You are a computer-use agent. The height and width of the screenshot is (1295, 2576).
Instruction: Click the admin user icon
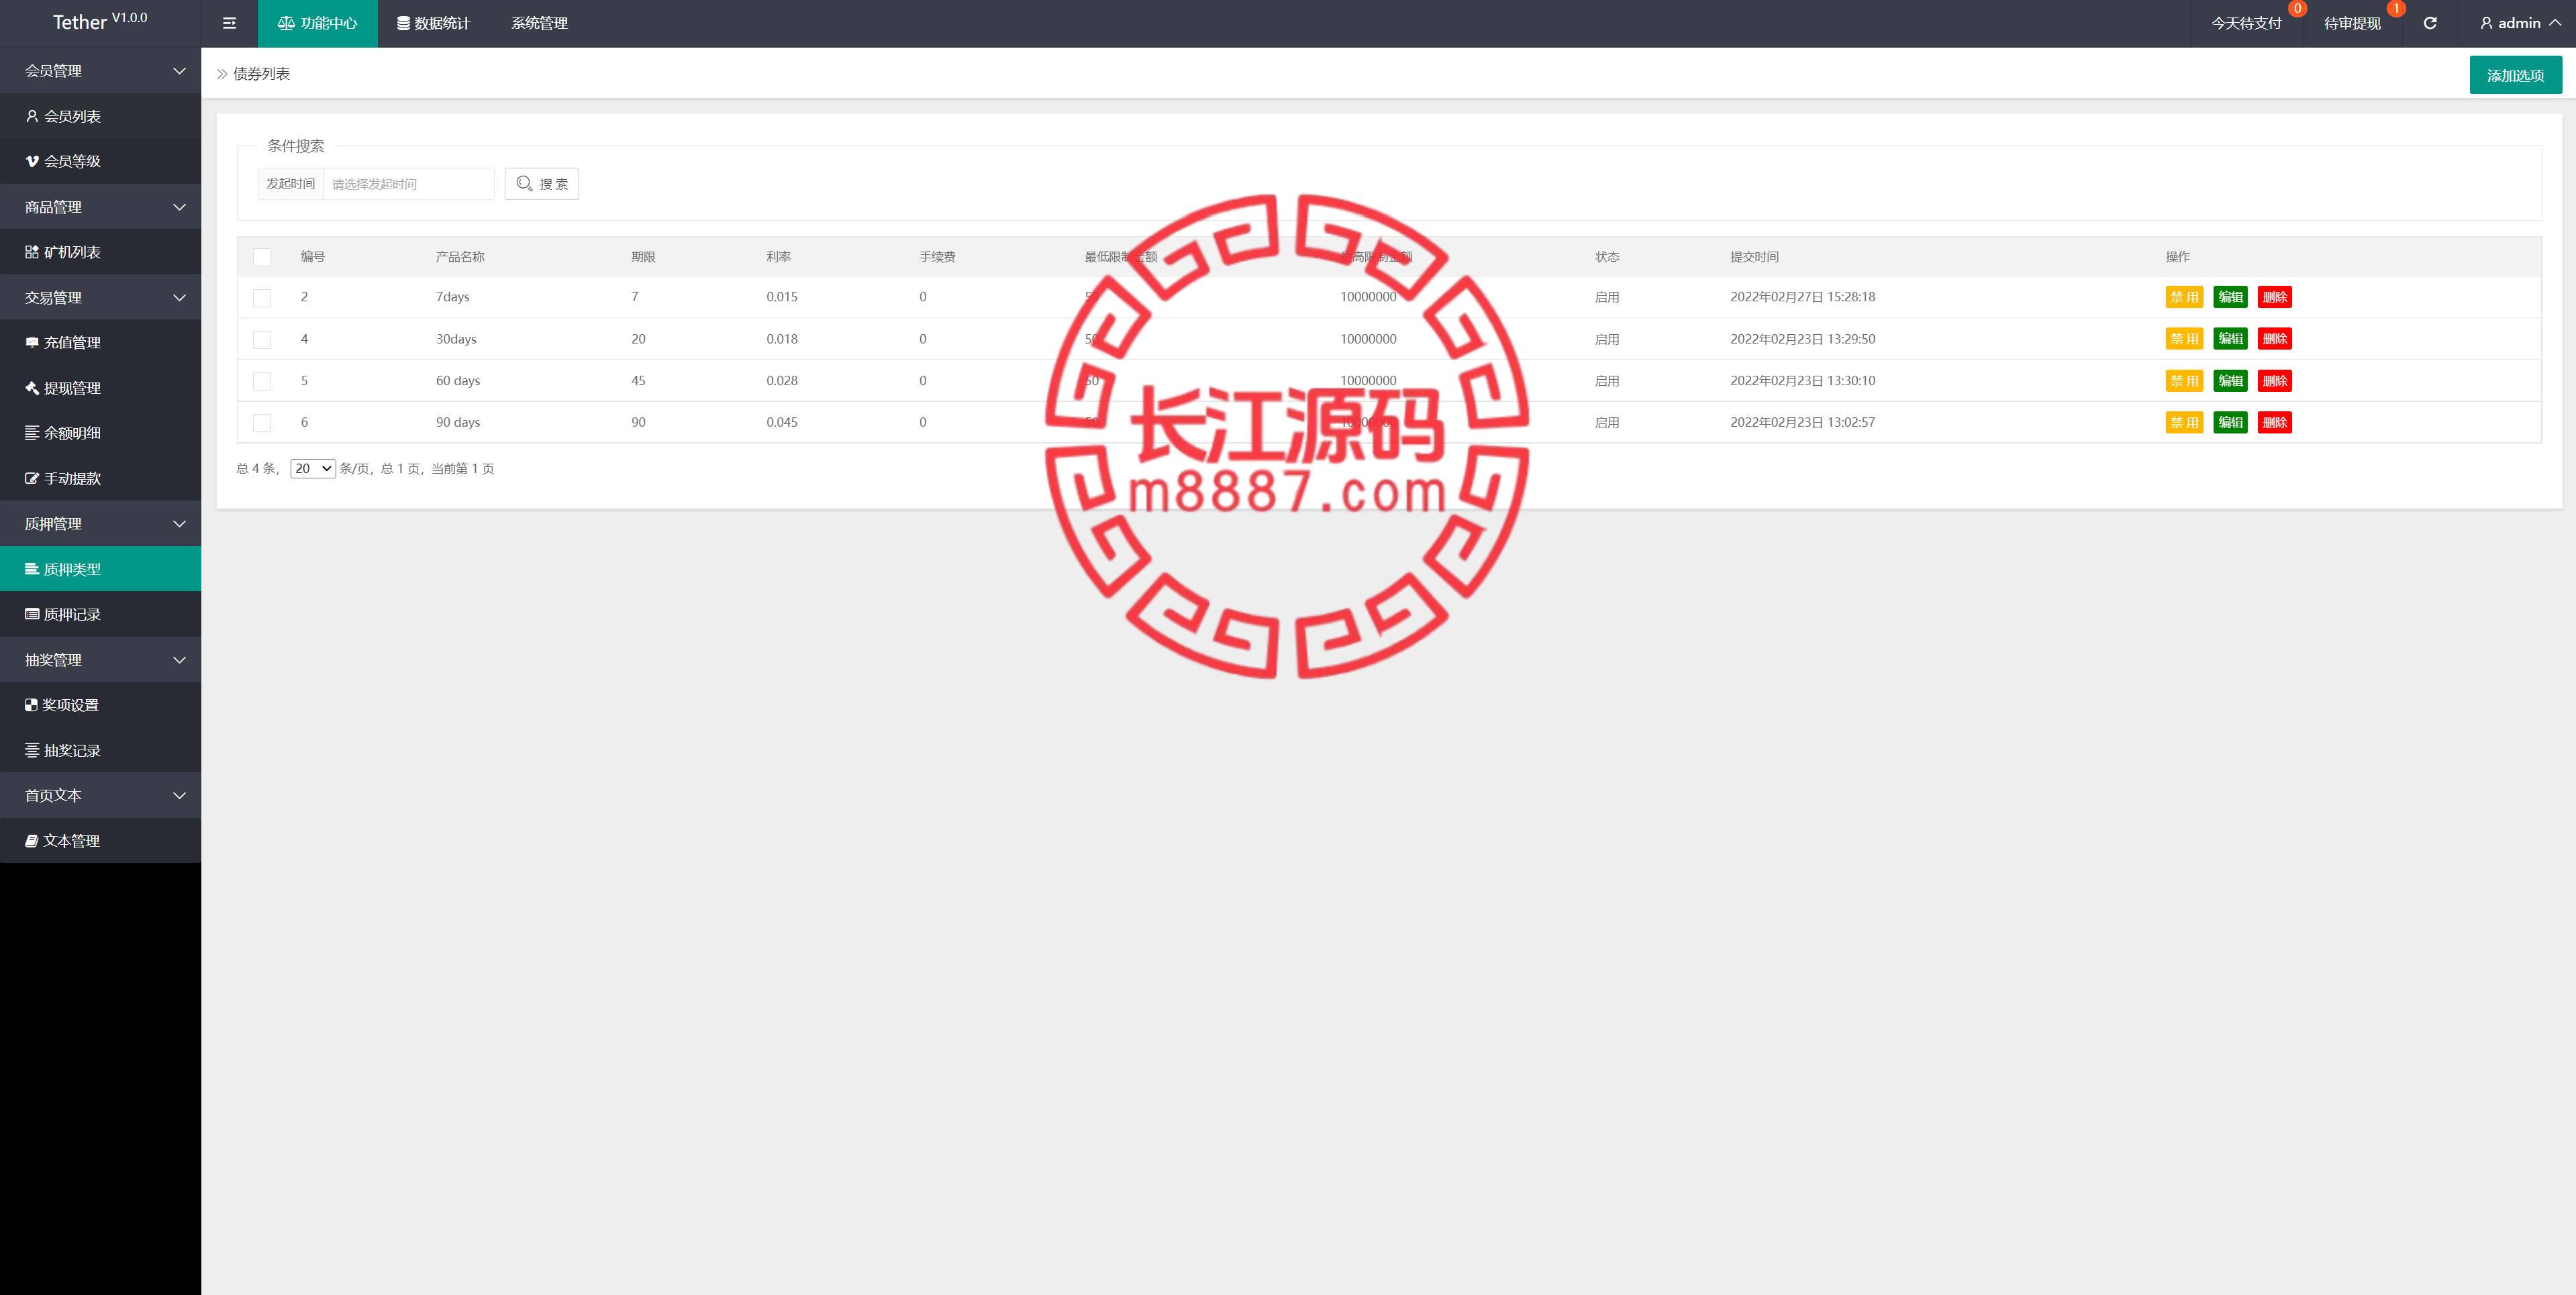2486,23
